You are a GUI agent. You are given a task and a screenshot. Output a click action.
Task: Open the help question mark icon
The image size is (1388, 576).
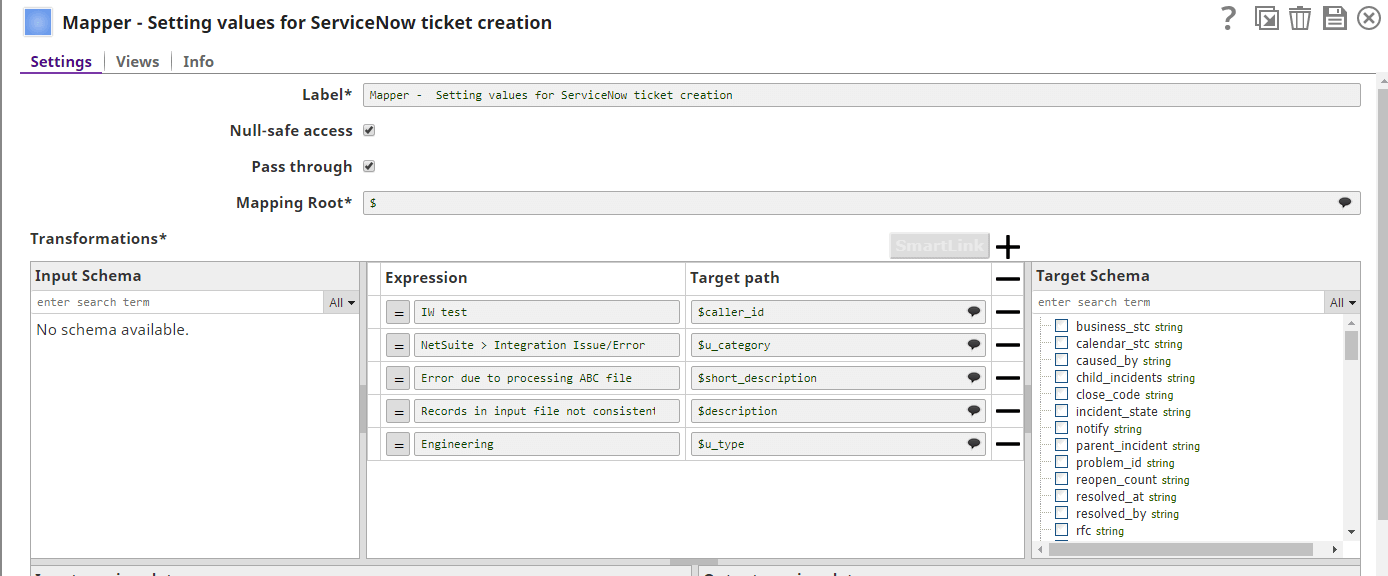[x=1229, y=18]
